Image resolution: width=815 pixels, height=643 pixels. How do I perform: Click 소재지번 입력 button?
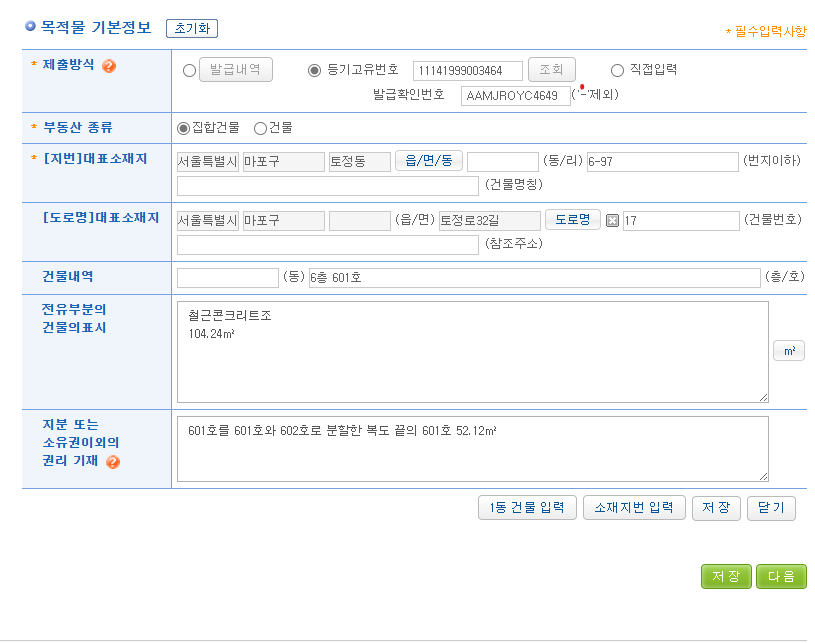[x=634, y=507]
